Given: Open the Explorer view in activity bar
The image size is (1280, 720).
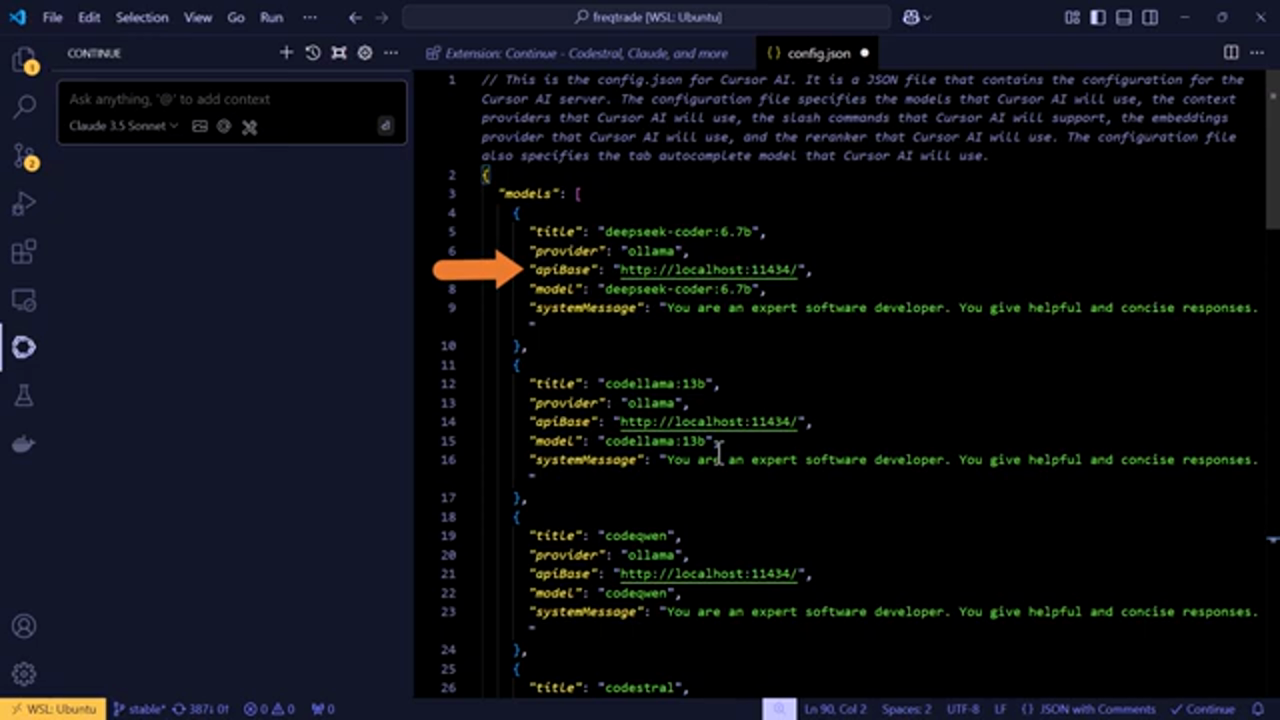Looking at the screenshot, I should (24, 61).
